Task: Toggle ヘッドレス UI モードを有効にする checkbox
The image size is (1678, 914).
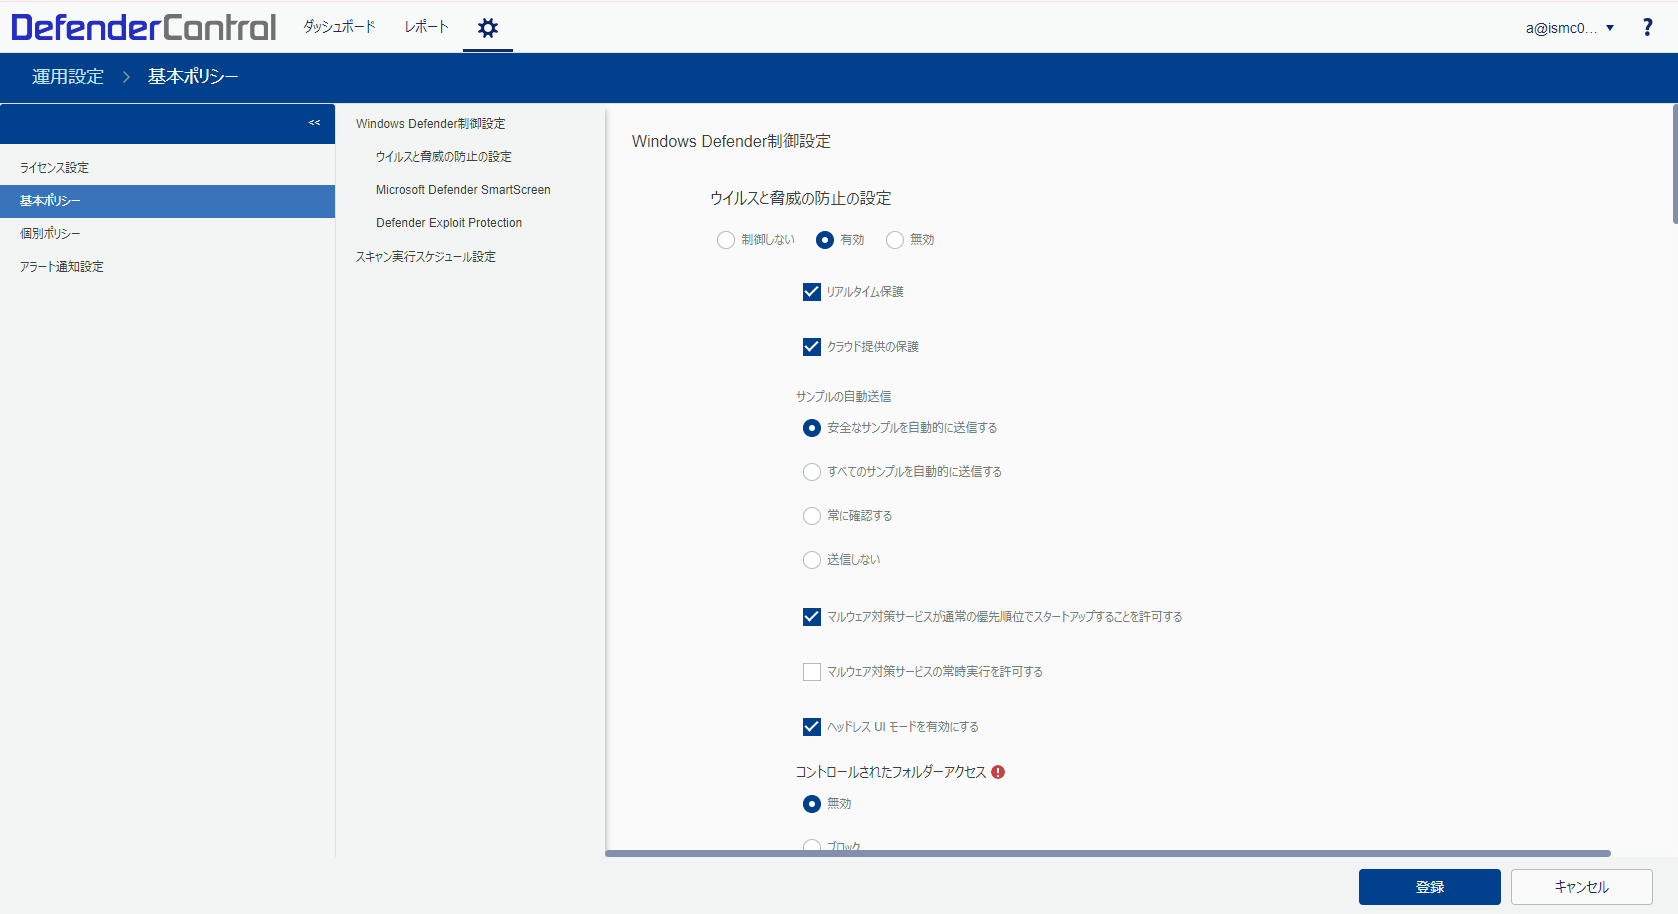Action: 812,727
